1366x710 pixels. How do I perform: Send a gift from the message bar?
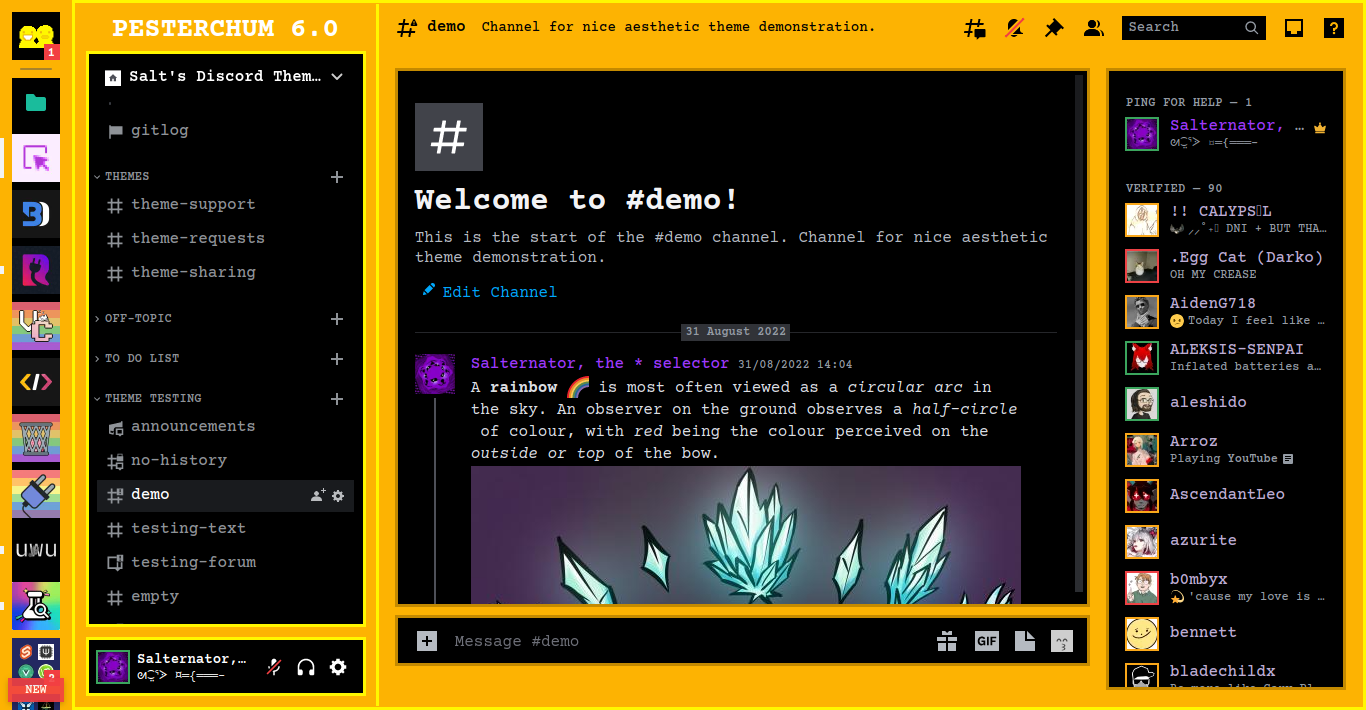947,641
